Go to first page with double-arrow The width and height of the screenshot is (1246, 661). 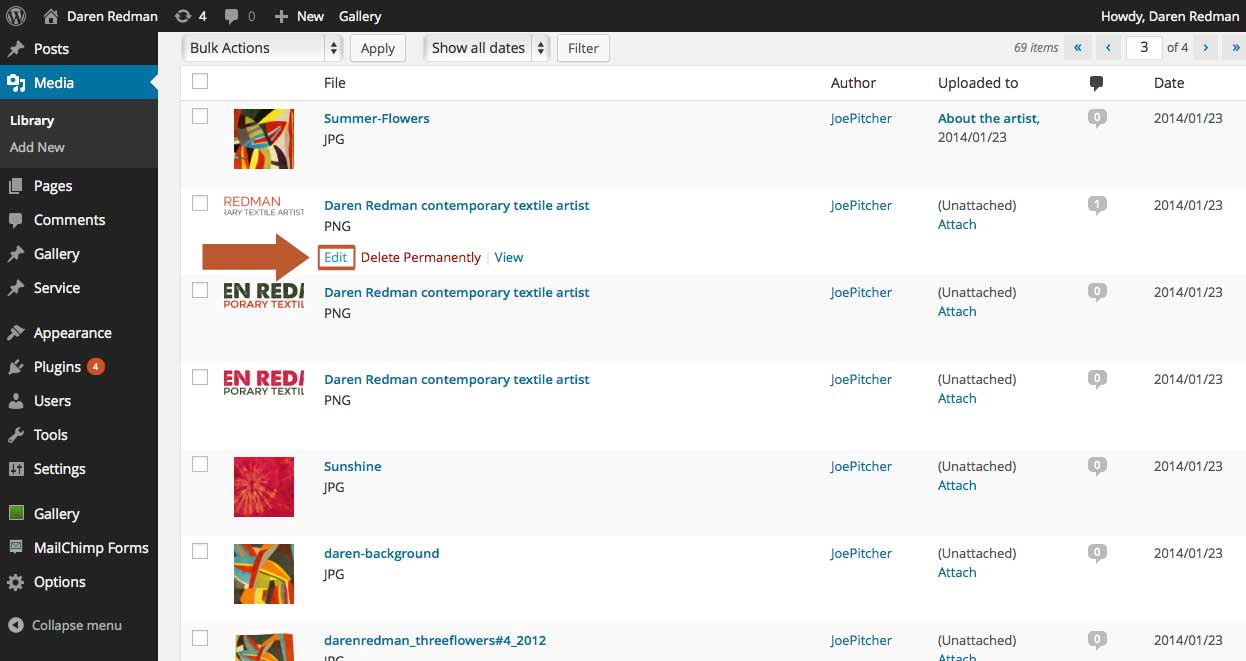pyautogui.click(x=1078, y=47)
